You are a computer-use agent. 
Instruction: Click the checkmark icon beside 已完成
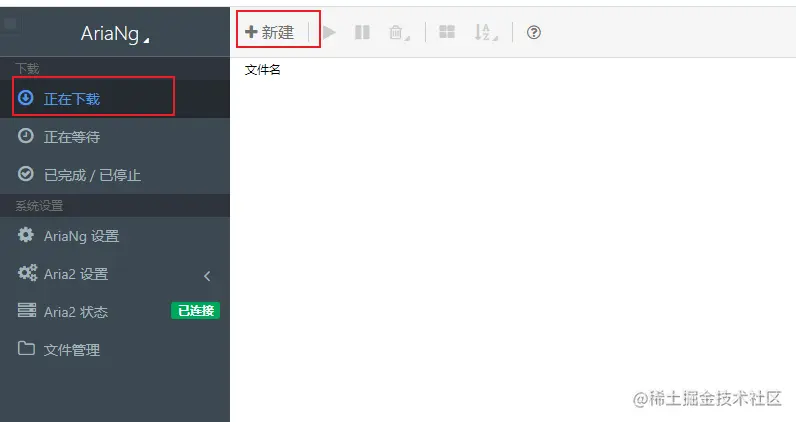point(26,174)
